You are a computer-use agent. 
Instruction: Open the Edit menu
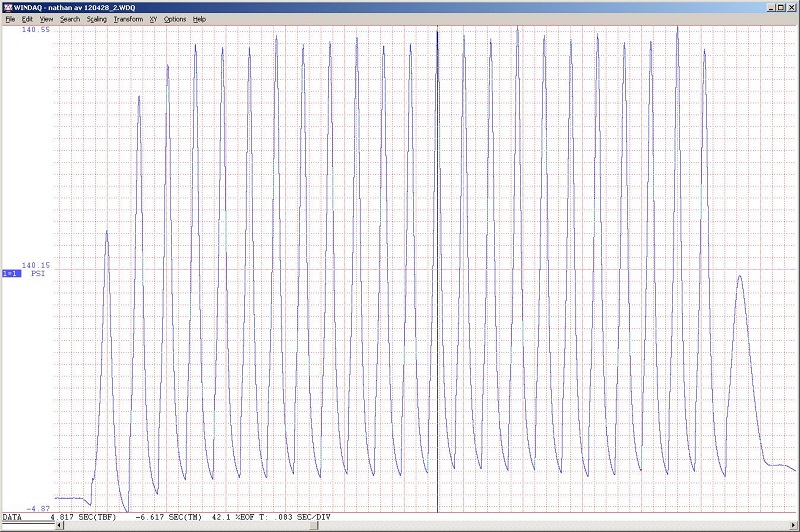click(x=27, y=19)
